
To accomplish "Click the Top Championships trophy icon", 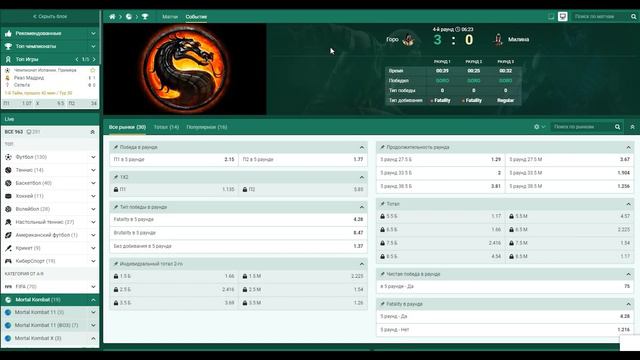I will tap(8, 47).
